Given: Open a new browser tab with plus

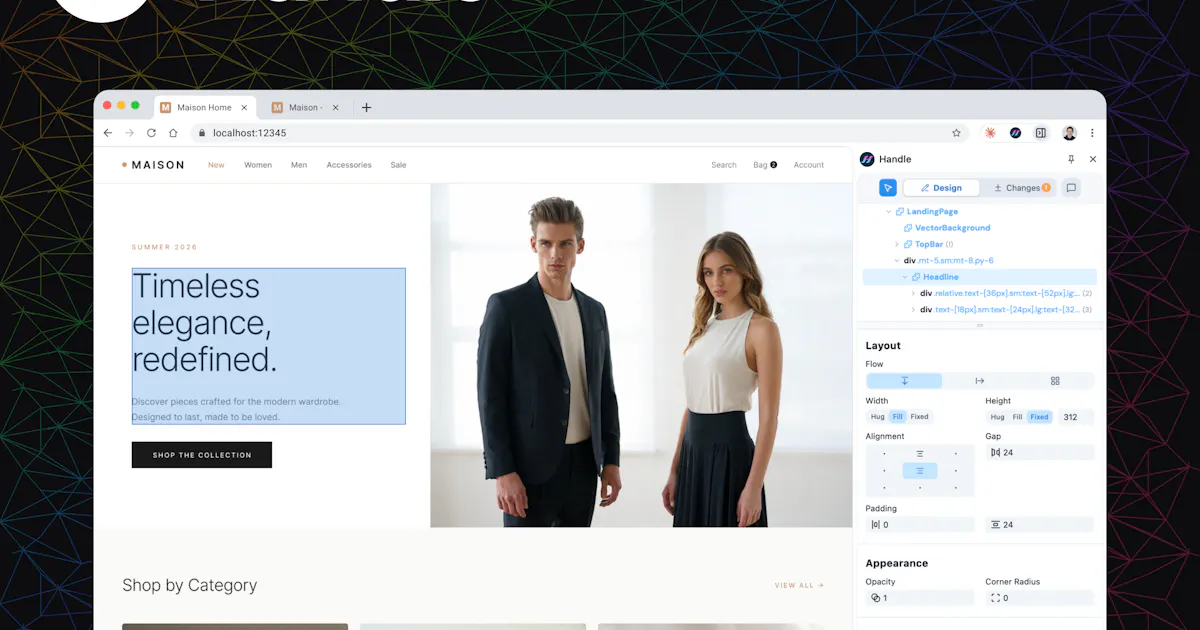Looking at the screenshot, I should pyautogui.click(x=366, y=108).
